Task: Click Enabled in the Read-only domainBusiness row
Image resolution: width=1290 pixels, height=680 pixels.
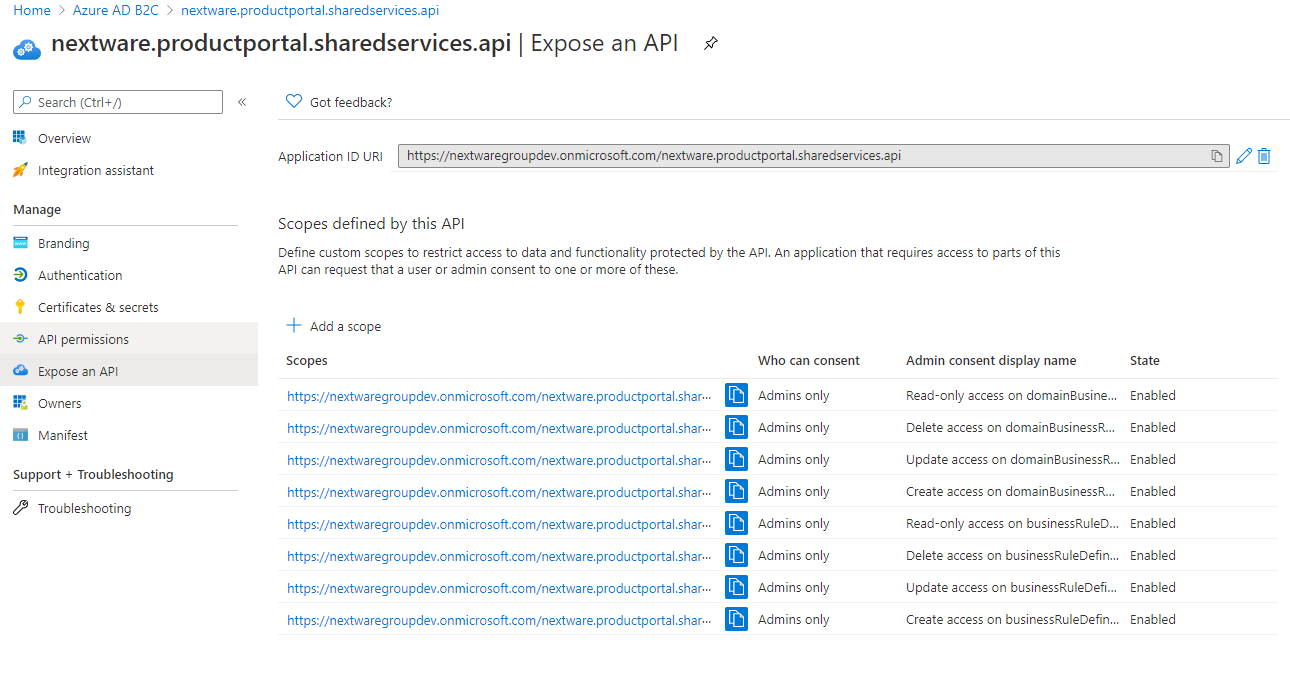Action: pos(1153,395)
